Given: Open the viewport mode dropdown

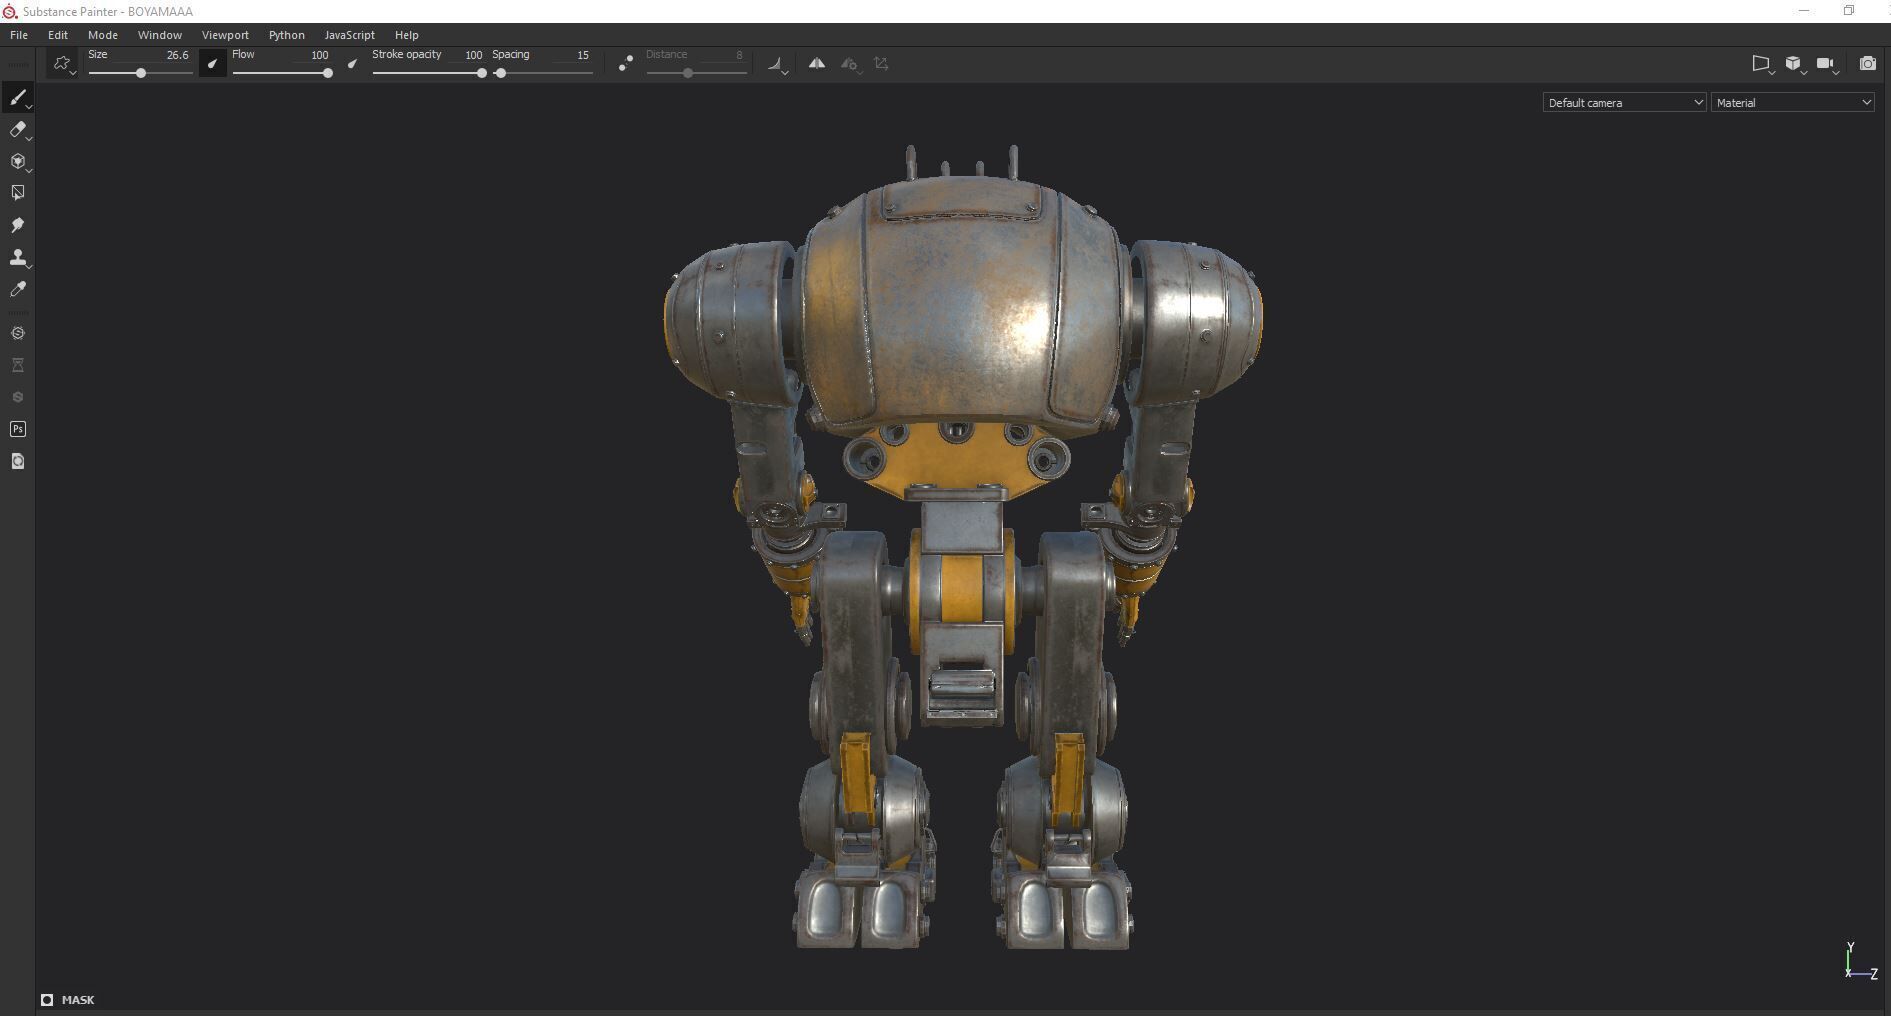Looking at the screenshot, I should (x=1763, y=65).
